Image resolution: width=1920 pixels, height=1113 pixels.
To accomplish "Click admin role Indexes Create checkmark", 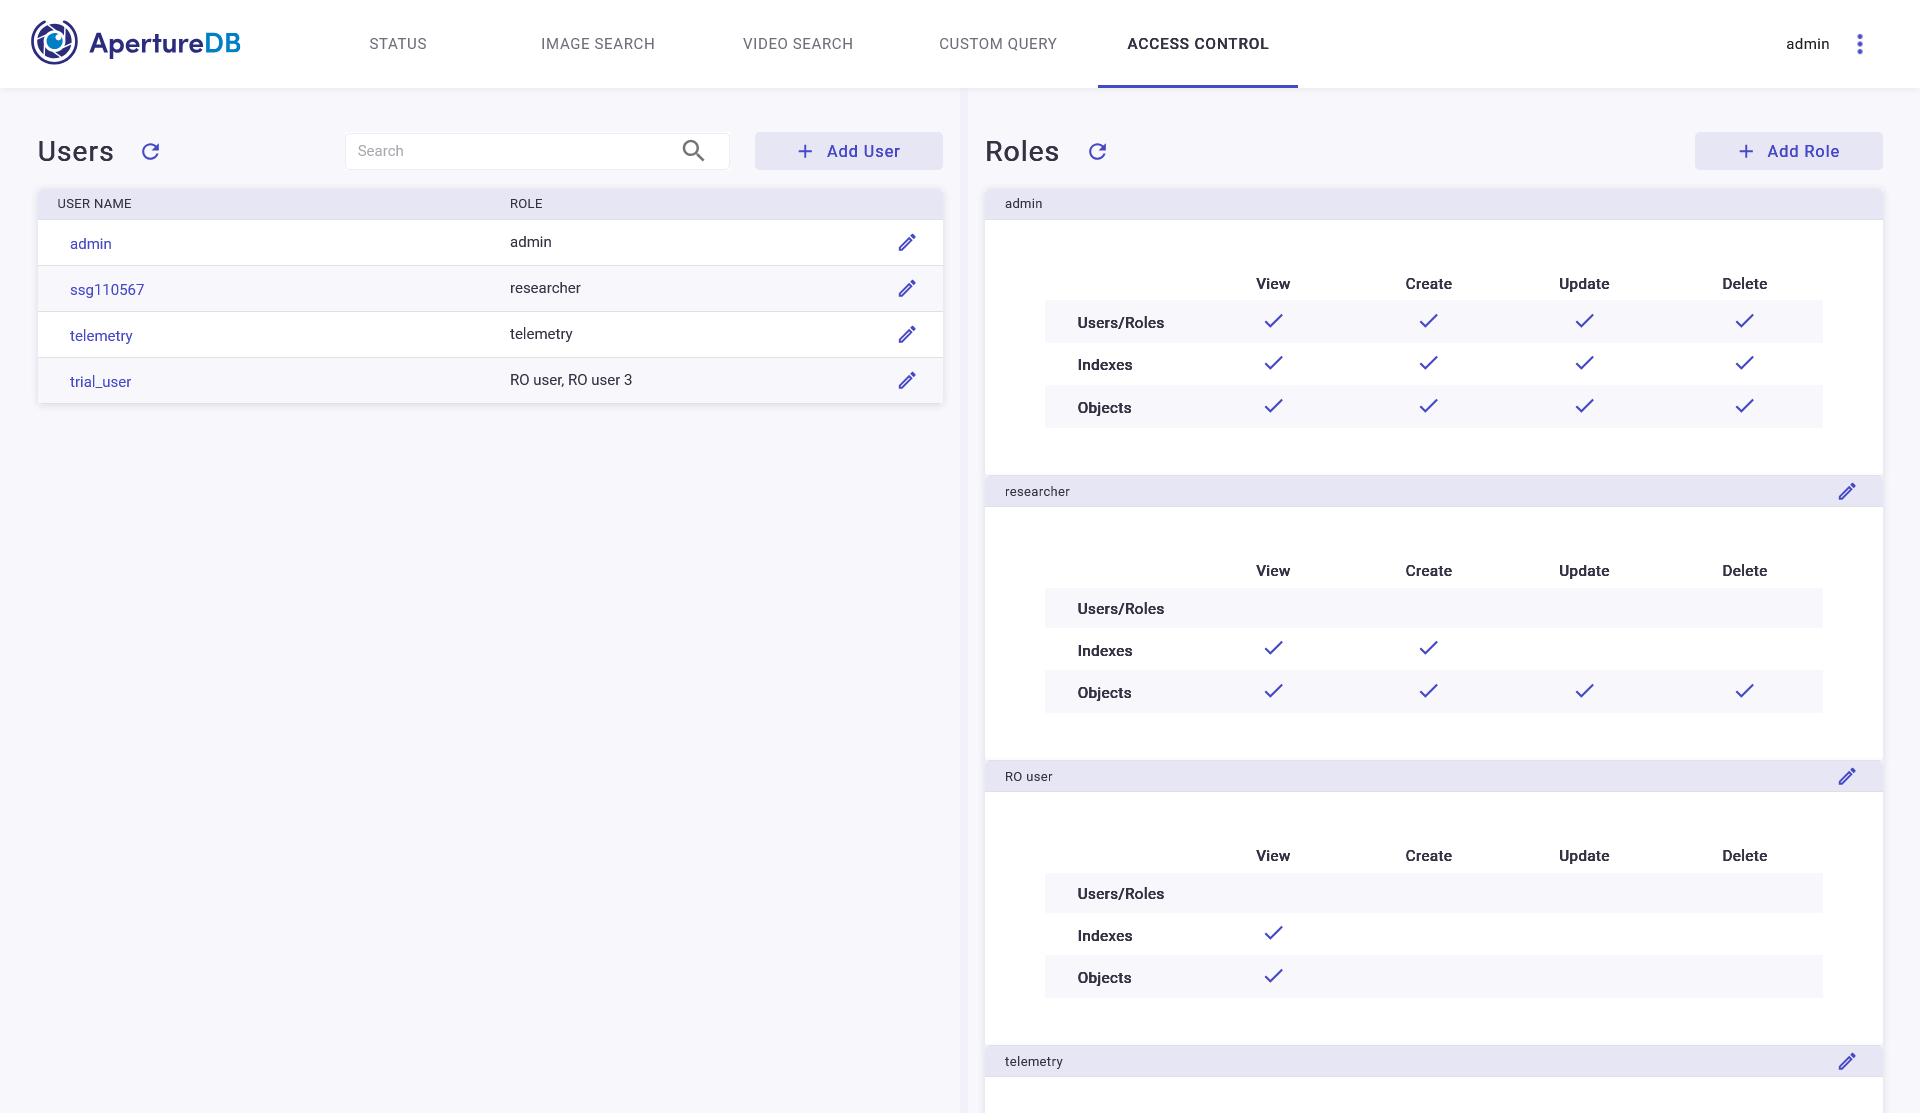I will (x=1428, y=363).
